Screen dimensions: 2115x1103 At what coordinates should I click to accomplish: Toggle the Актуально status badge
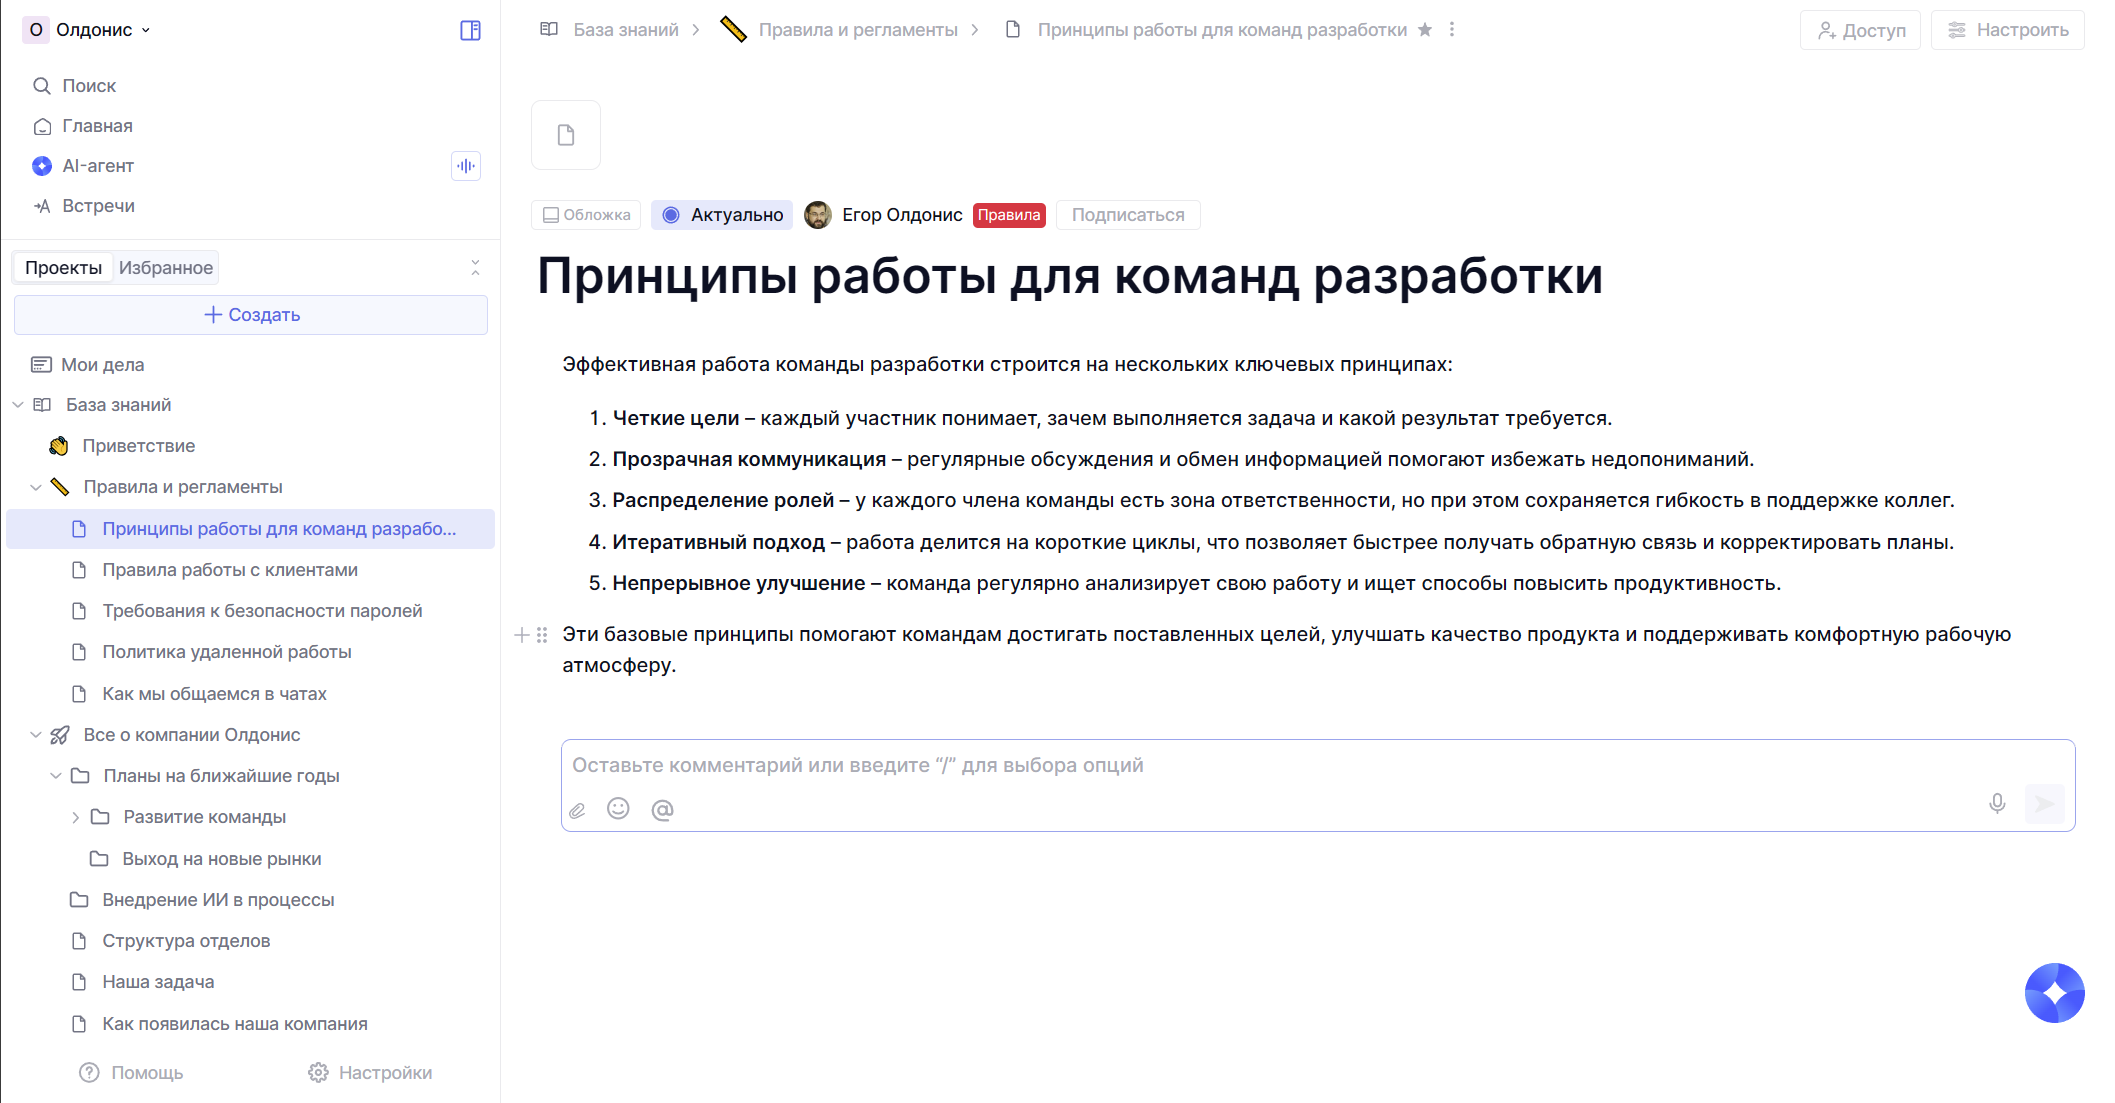(x=722, y=215)
